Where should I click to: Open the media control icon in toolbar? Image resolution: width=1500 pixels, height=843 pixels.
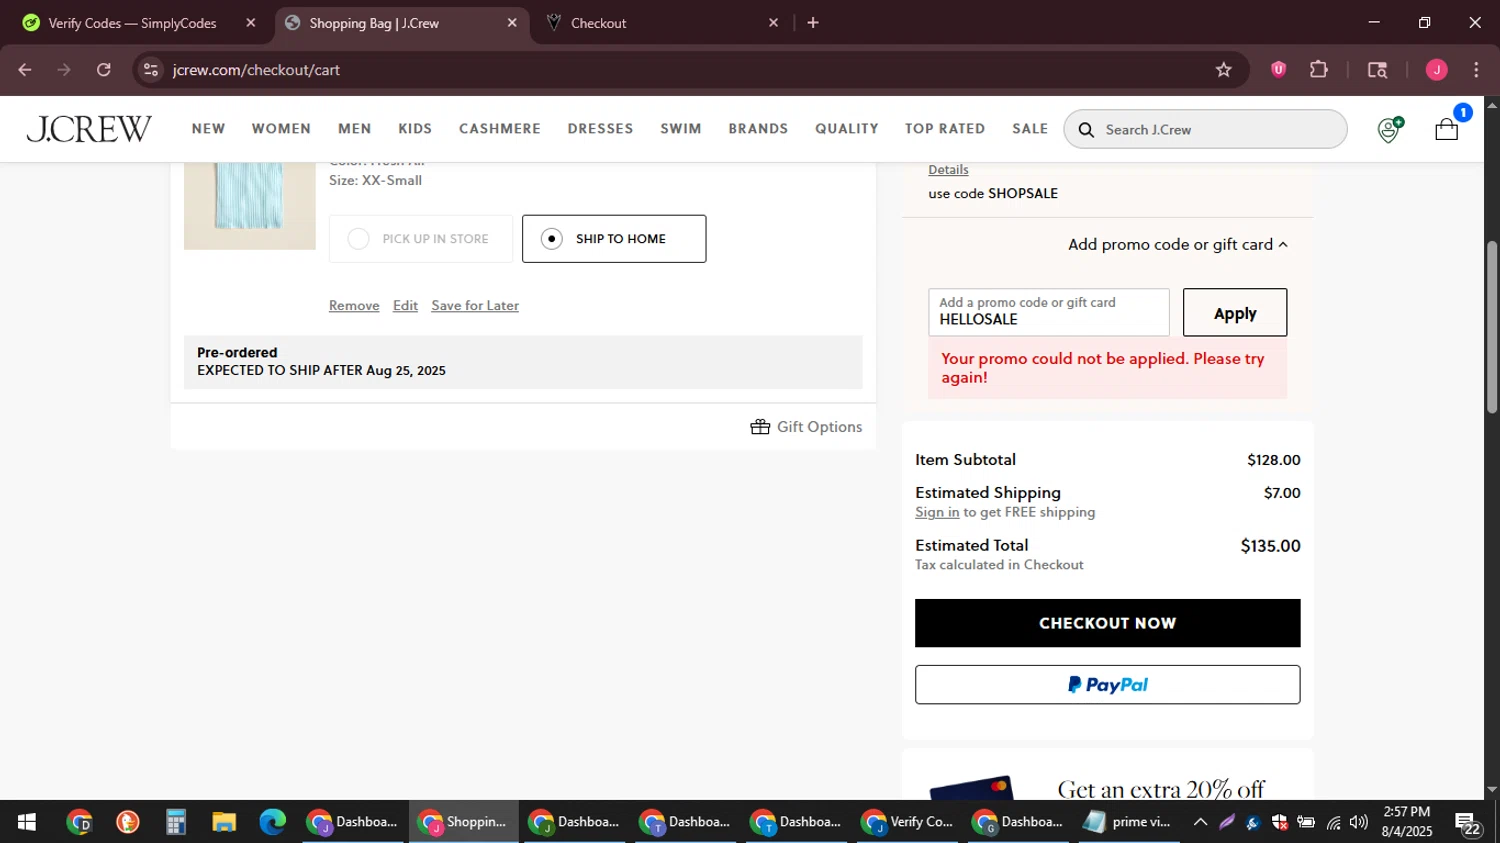tap(1377, 70)
